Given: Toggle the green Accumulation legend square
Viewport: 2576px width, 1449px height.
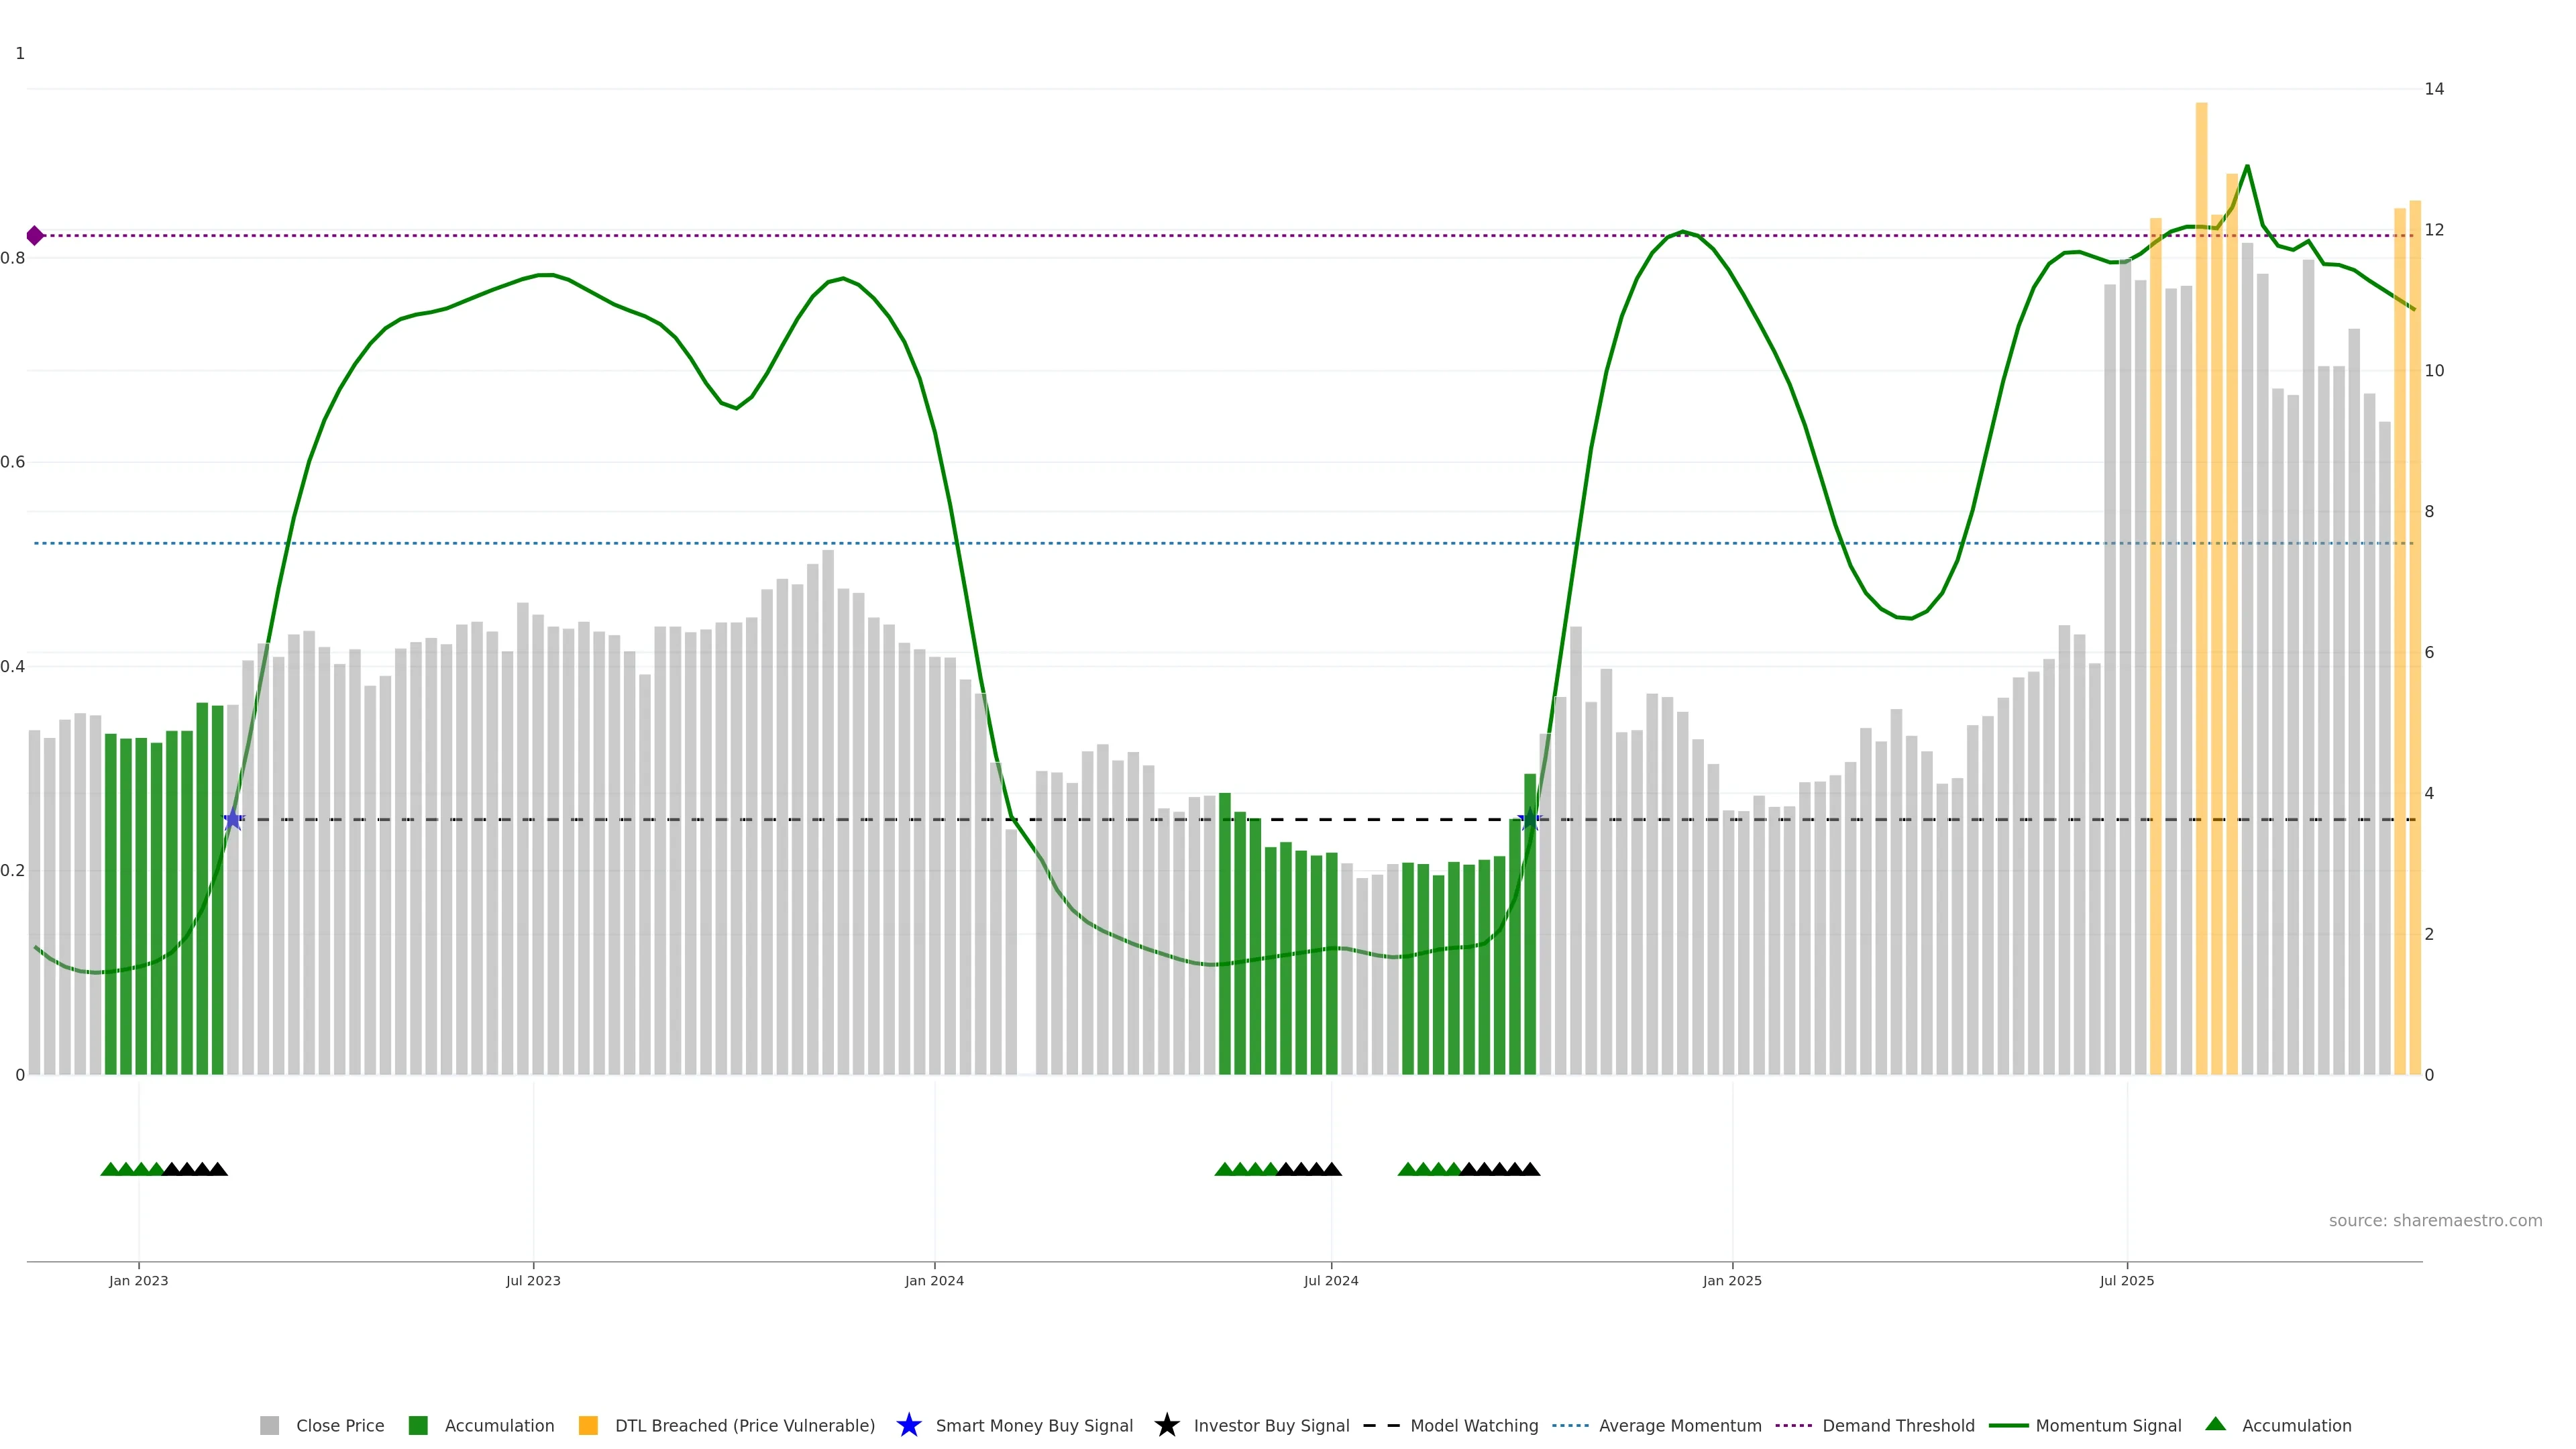Looking at the screenshot, I should point(418,1425).
